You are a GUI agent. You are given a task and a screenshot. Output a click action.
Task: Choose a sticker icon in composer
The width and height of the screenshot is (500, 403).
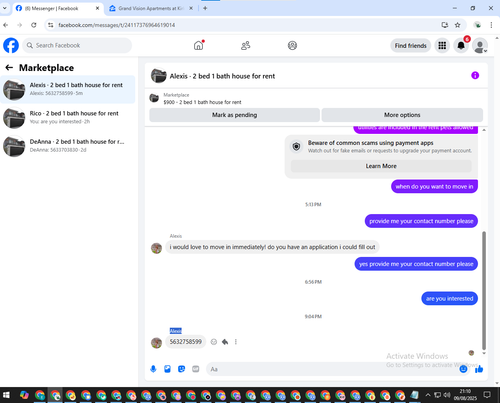[x=181, y=369]
